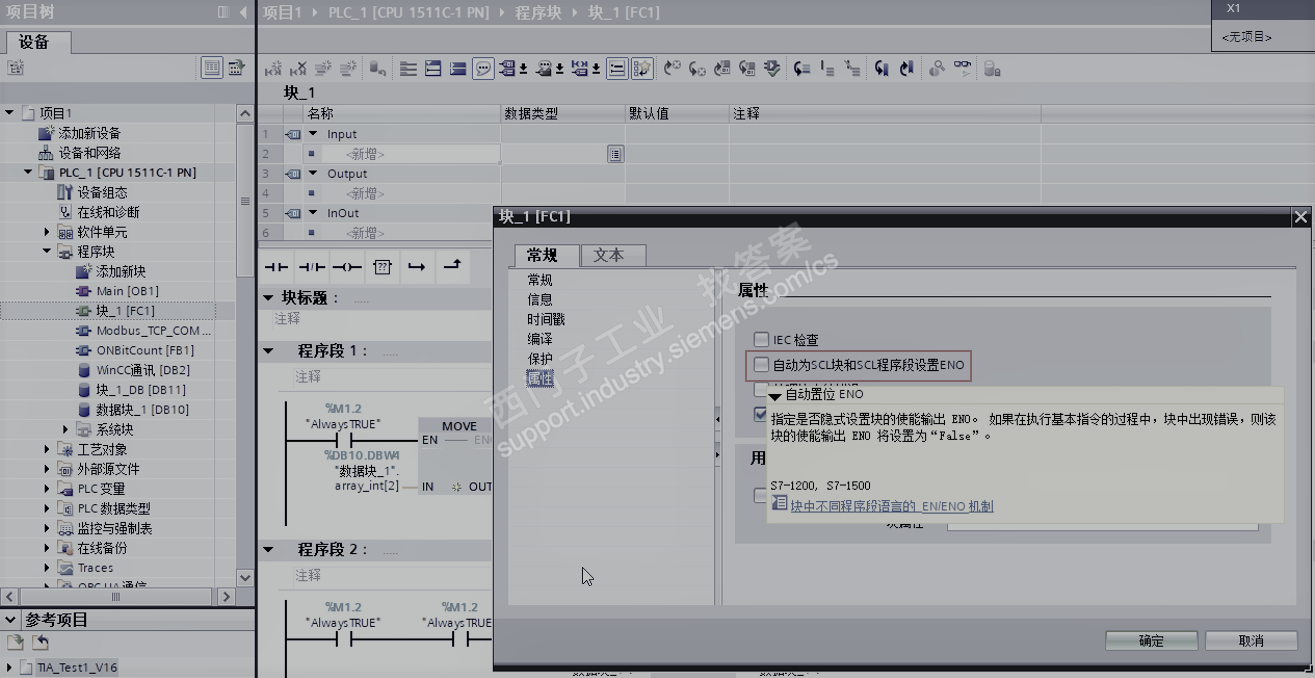Collapse the 程序段 1 network
The height and width of the screenshot is (678, 1315).
point(268,351)
